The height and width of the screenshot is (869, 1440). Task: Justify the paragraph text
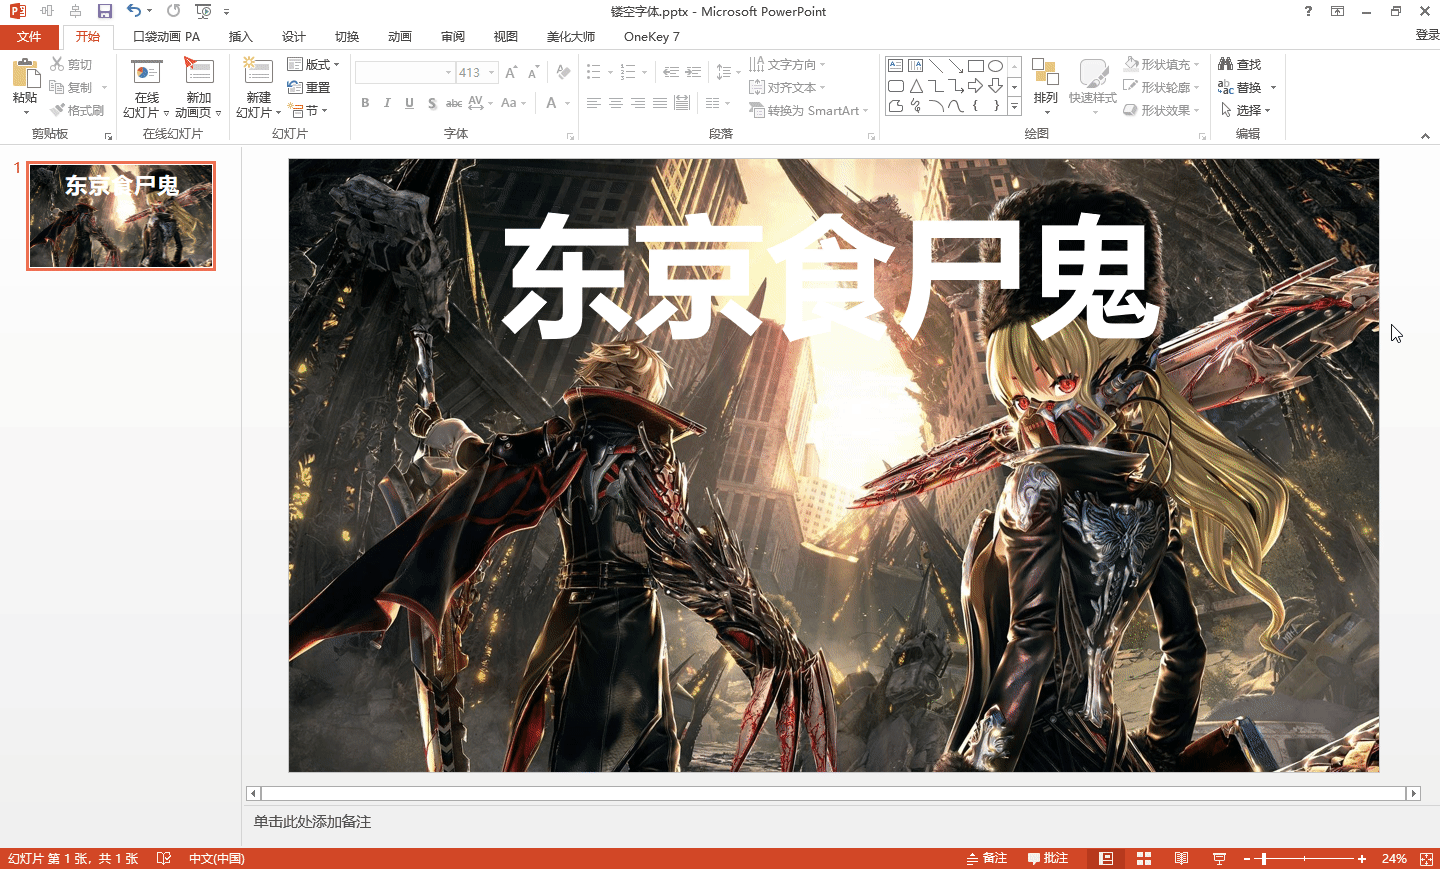coord(660,103)
